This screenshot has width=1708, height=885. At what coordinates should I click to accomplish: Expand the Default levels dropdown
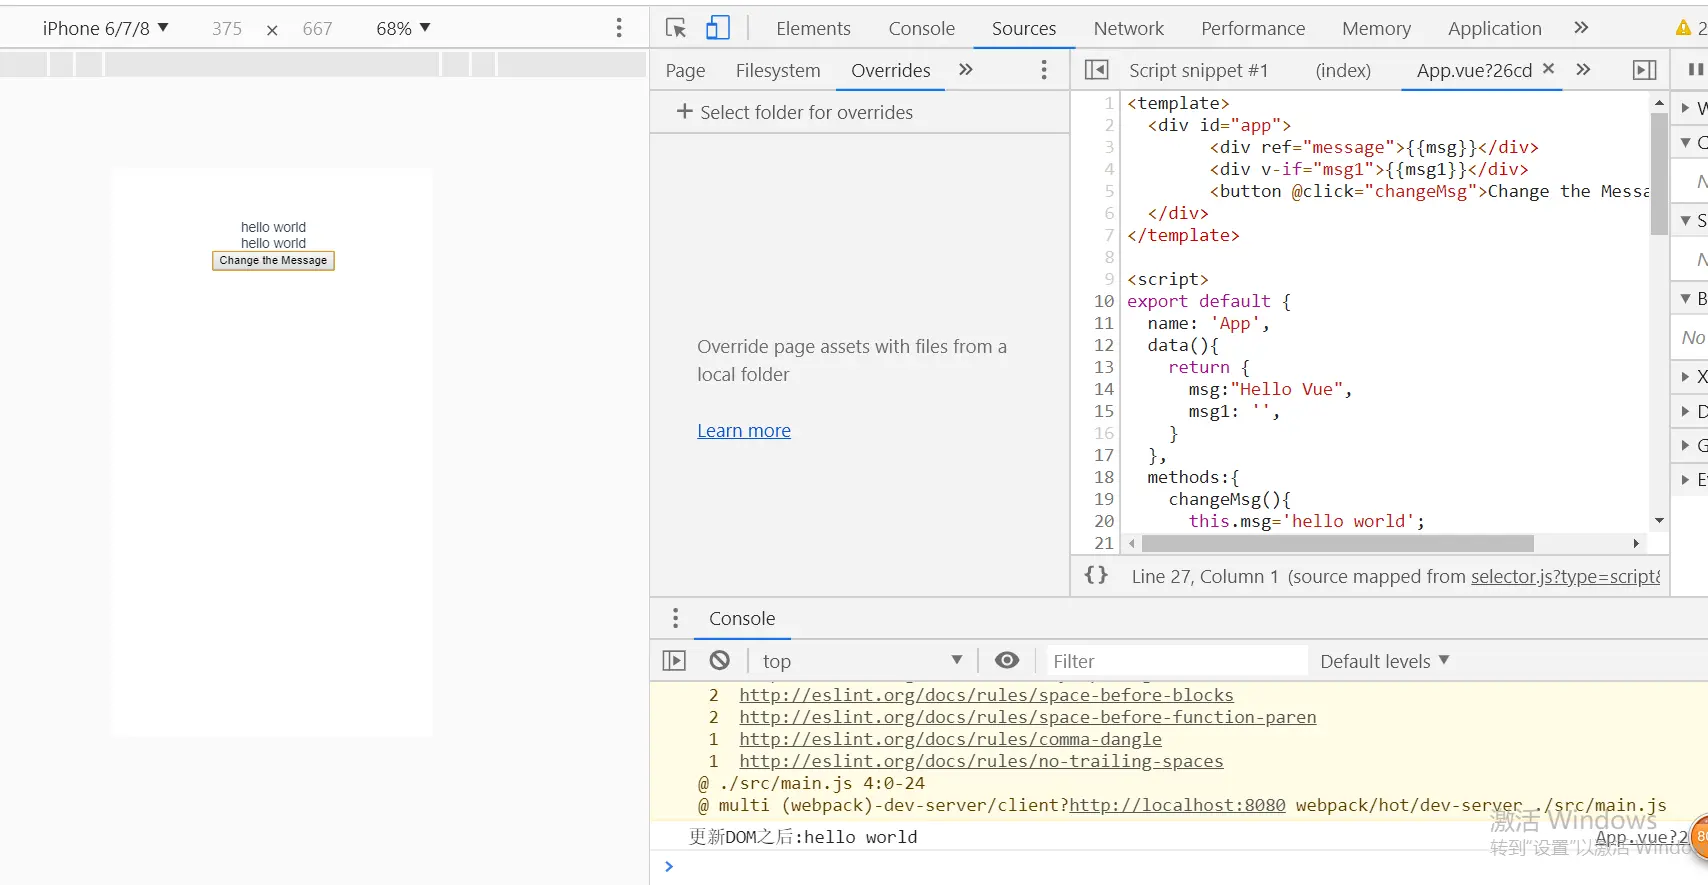[x=1384, y=661]
